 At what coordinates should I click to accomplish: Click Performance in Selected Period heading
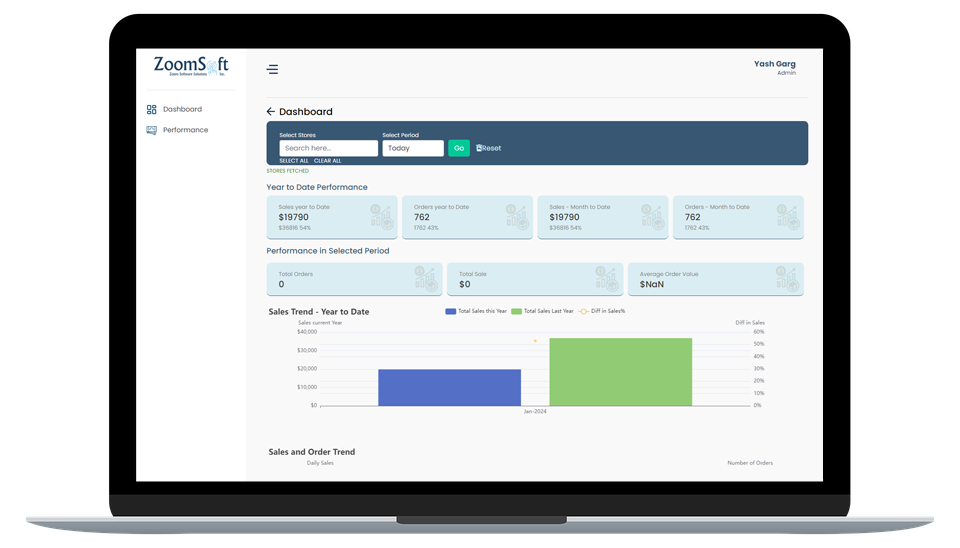click(x=328, y=251)
